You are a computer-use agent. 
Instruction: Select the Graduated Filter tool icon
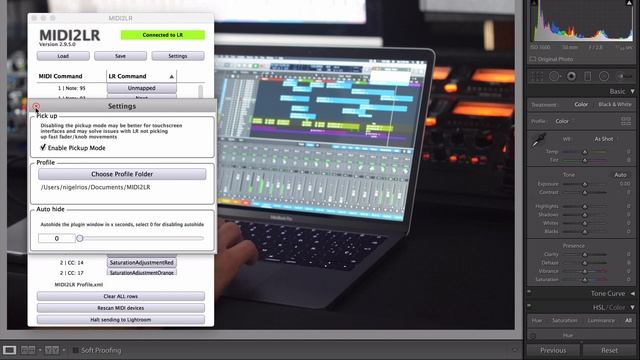point(587,76)
